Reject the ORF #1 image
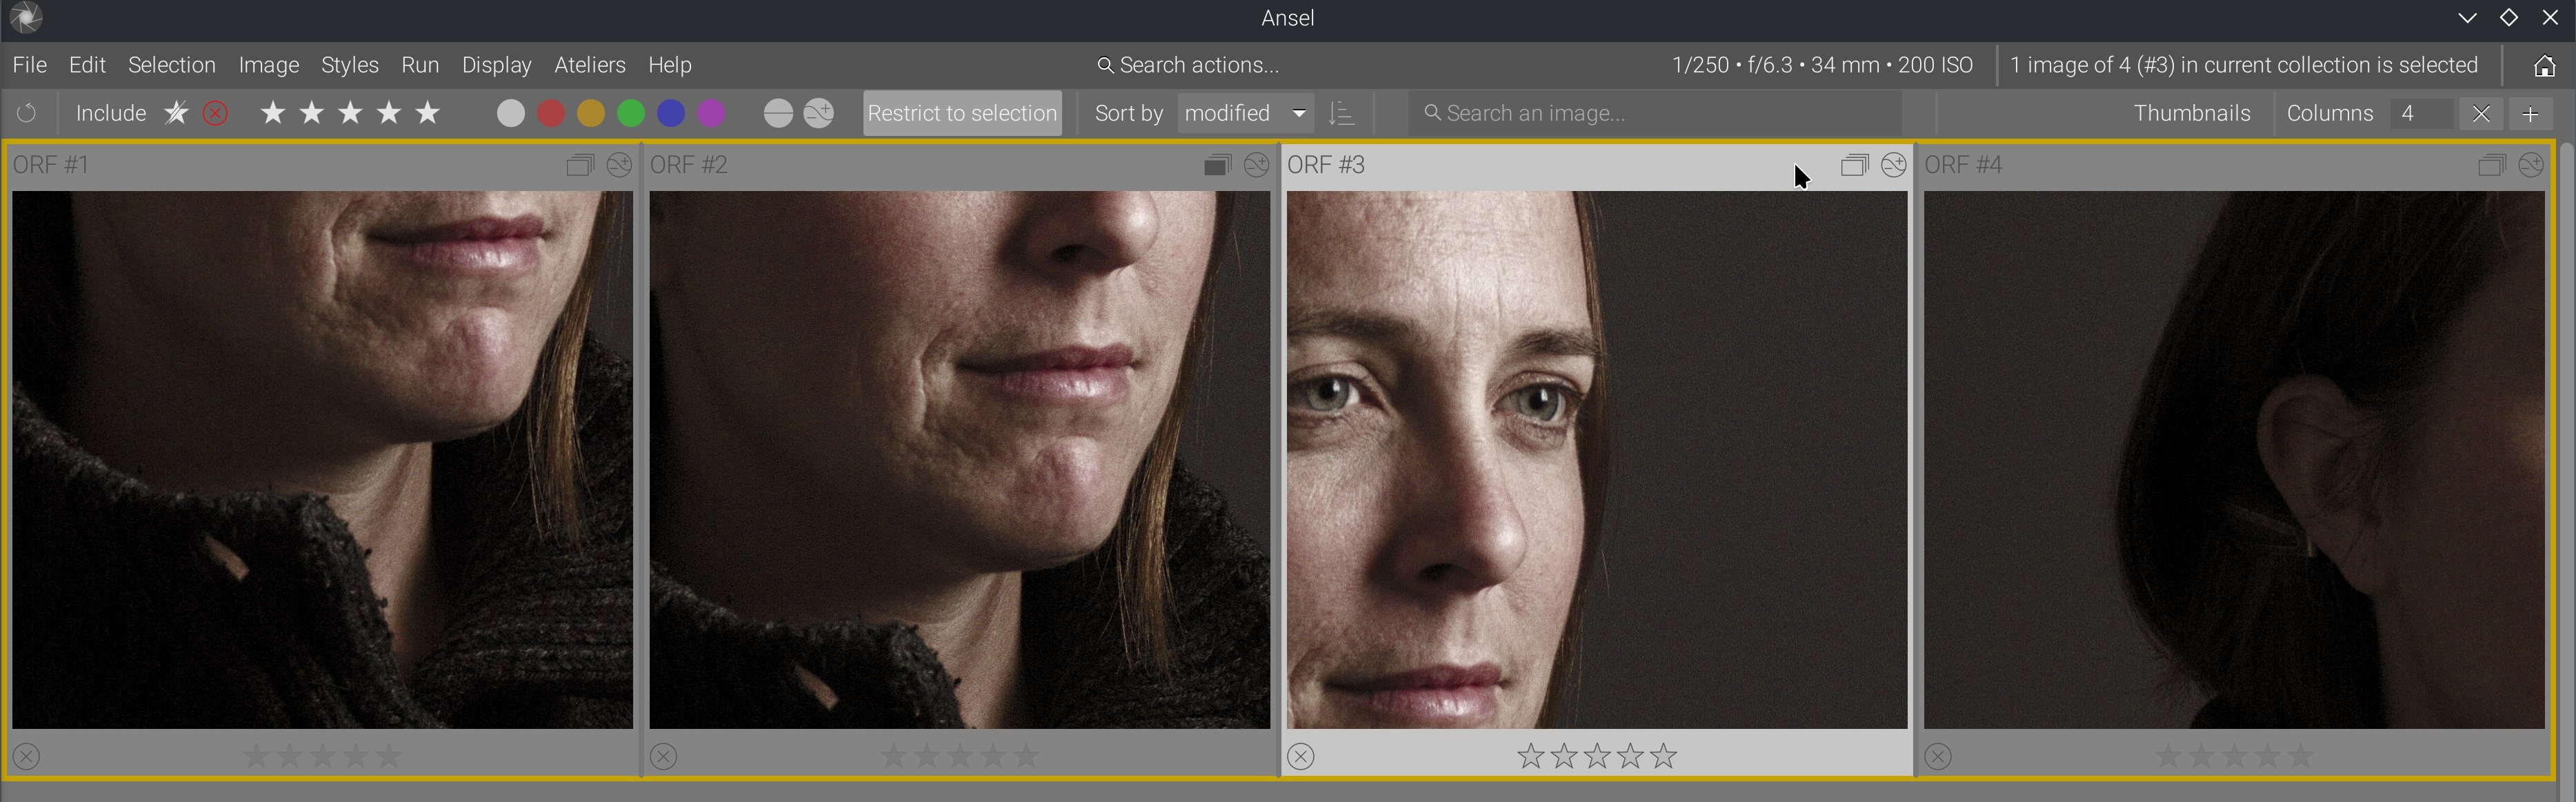 tap(27, 756)
